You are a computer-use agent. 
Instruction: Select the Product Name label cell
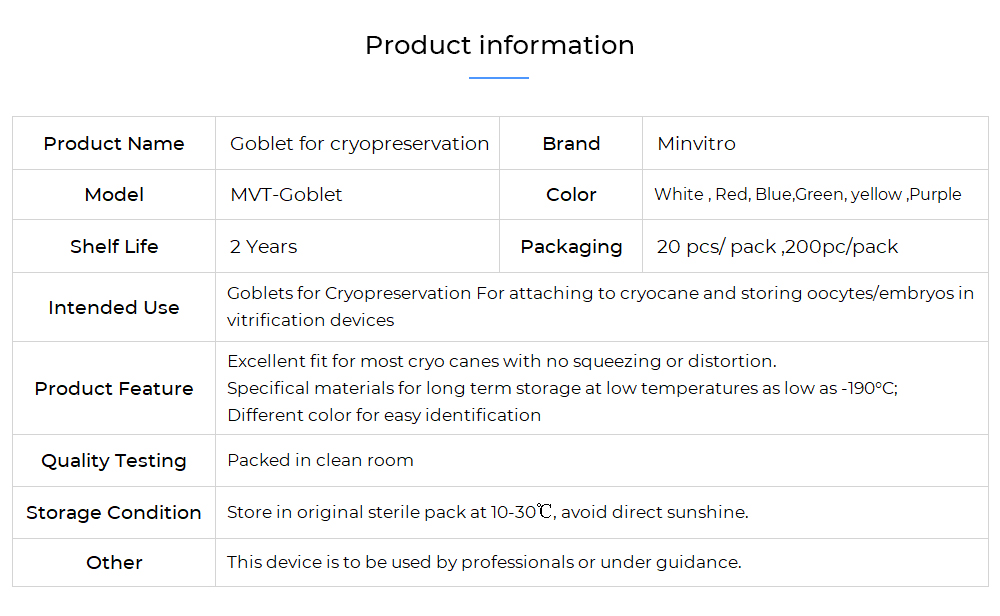click(114, 143)
